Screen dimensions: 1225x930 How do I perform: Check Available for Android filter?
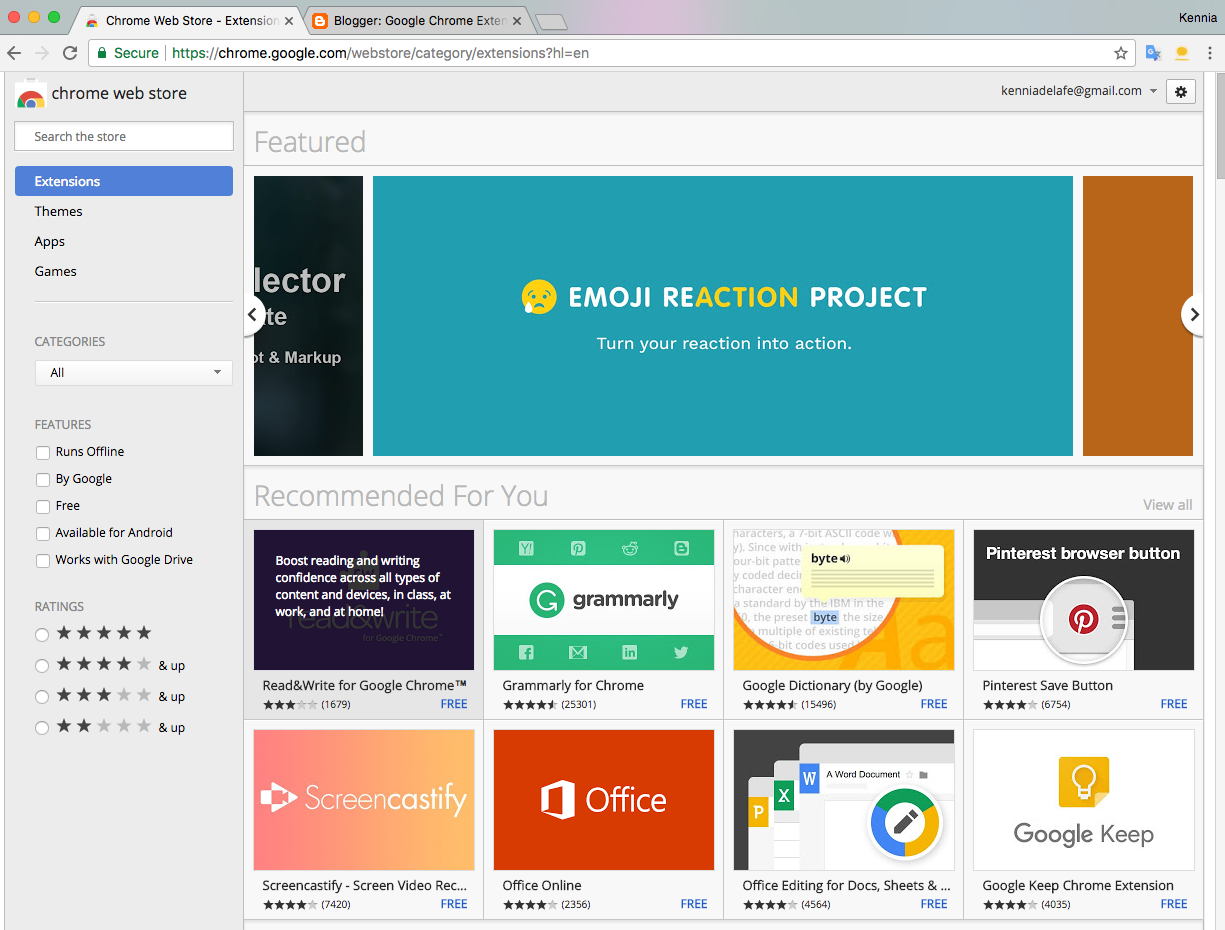tap(42, 533)
